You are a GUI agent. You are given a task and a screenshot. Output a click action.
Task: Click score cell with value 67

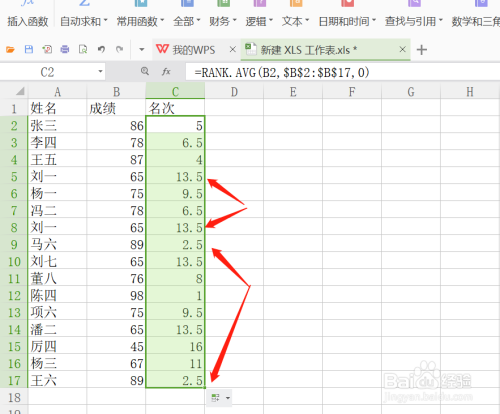tap(116, 363)
